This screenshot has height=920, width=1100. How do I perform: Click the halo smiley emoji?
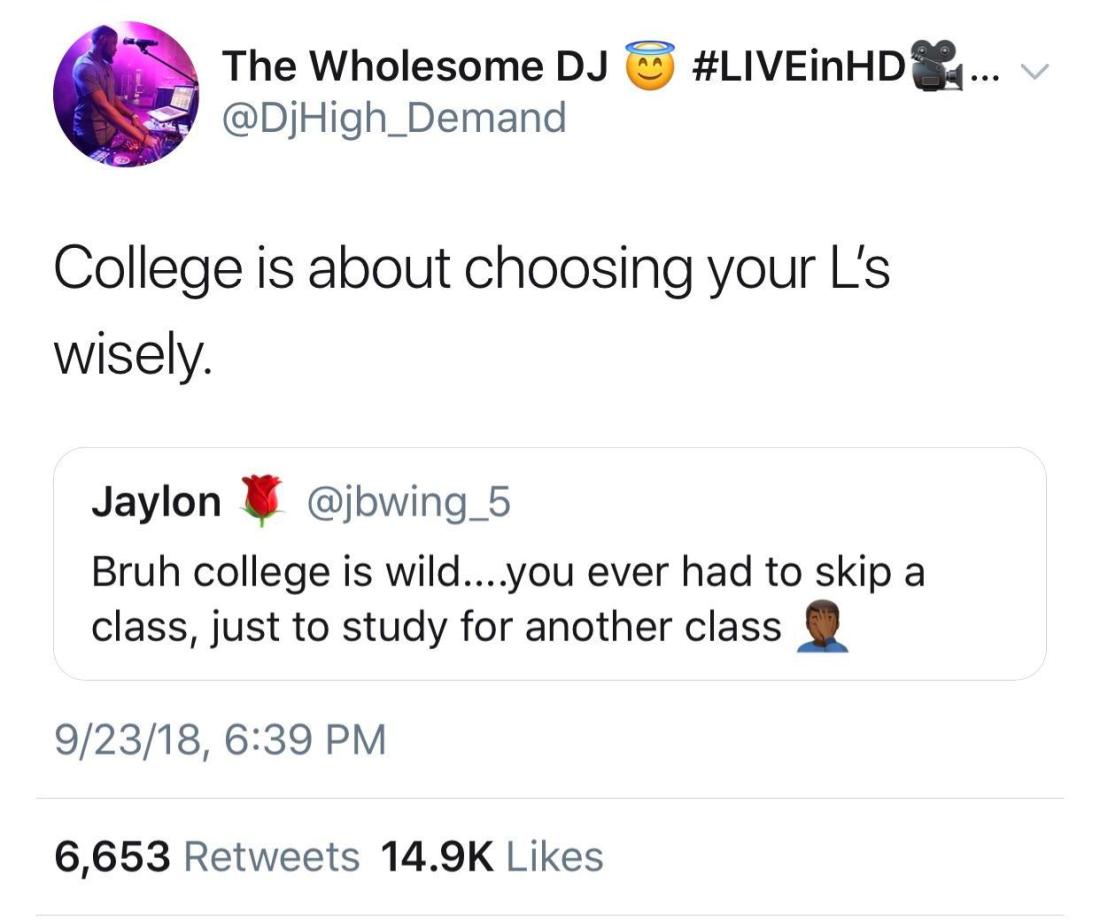pos(645,67)
